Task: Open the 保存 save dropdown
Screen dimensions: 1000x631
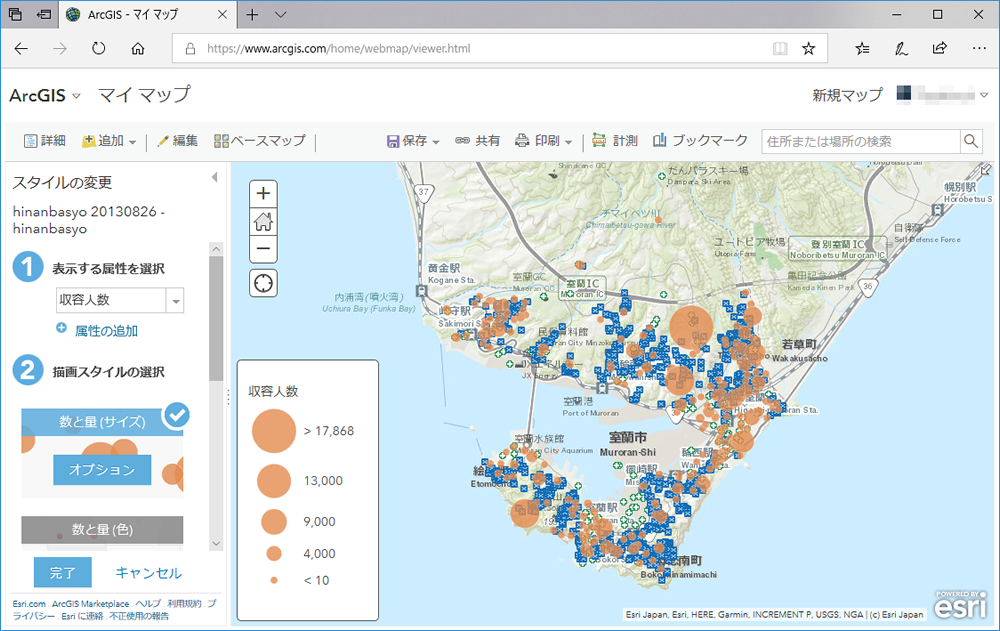Action: 413,141
